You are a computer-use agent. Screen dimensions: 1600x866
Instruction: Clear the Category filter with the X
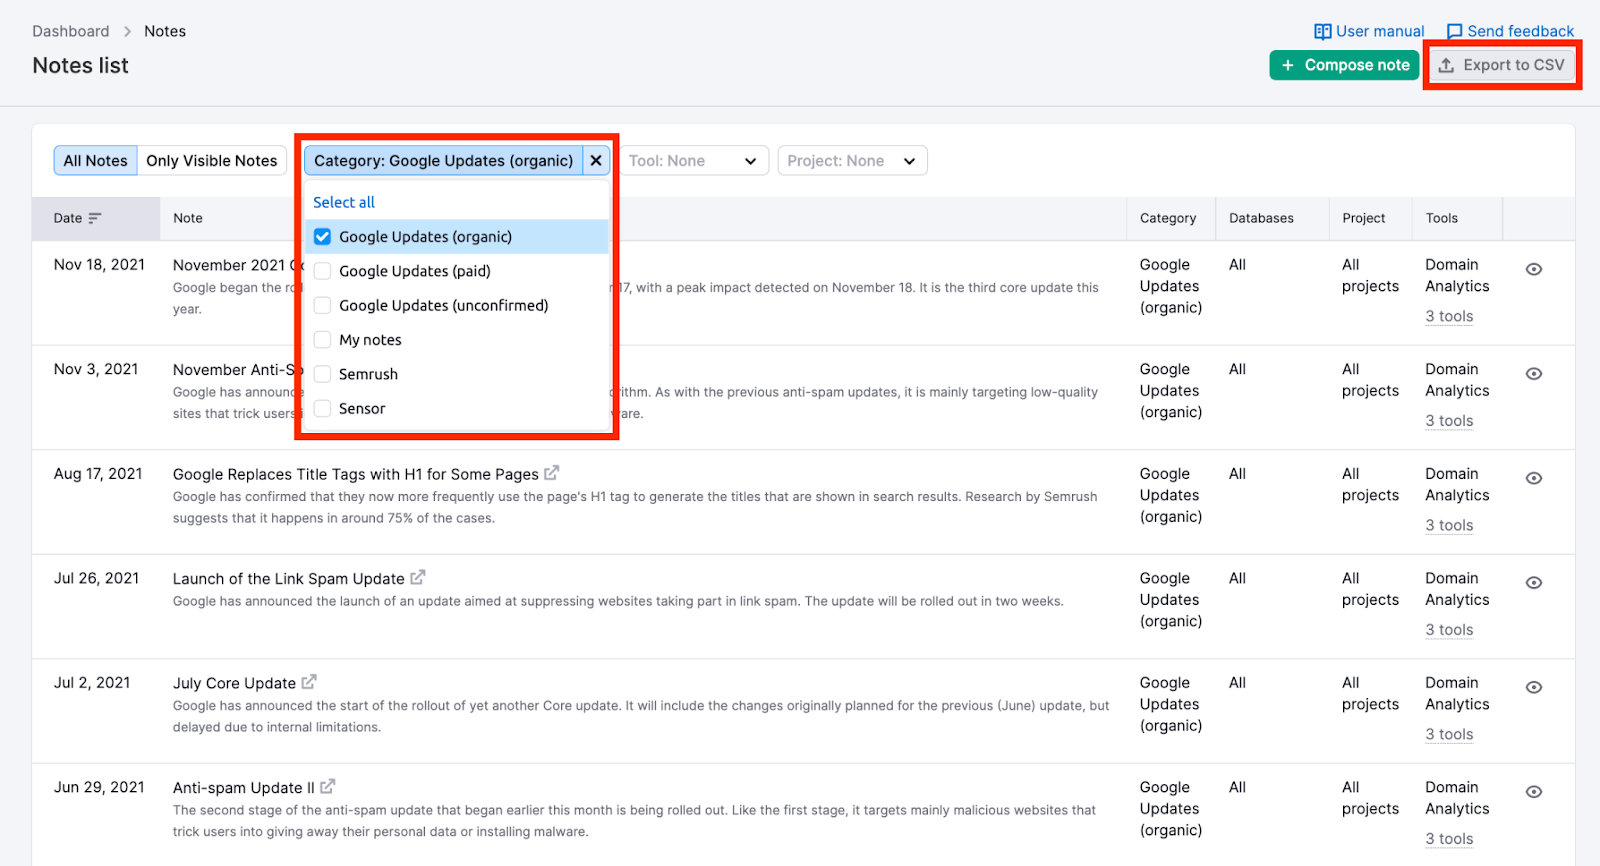point(596,161)
